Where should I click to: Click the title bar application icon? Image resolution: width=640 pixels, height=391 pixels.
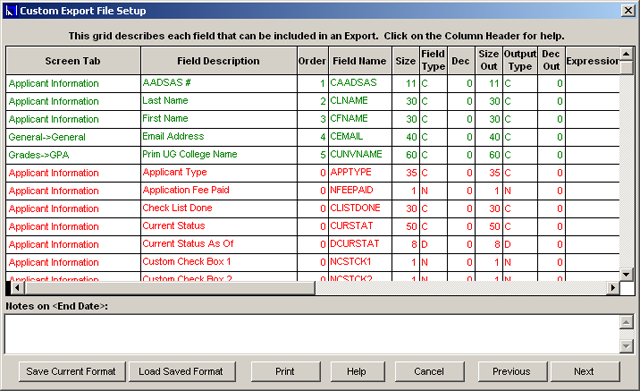tap(11, 11)
